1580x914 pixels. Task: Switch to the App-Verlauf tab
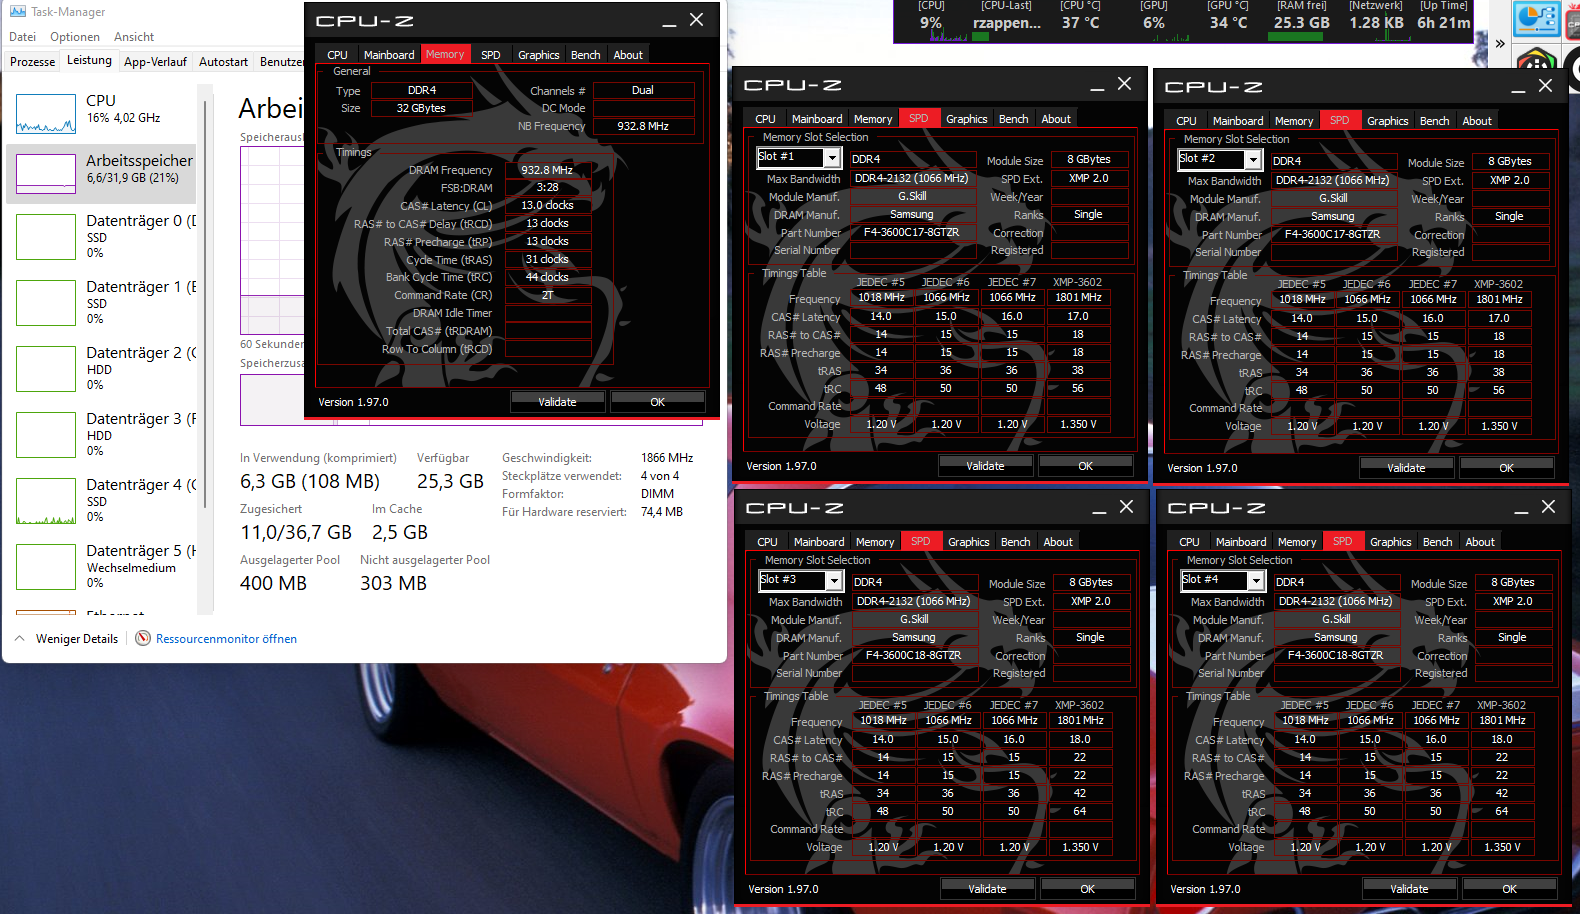tap(155, 62)
